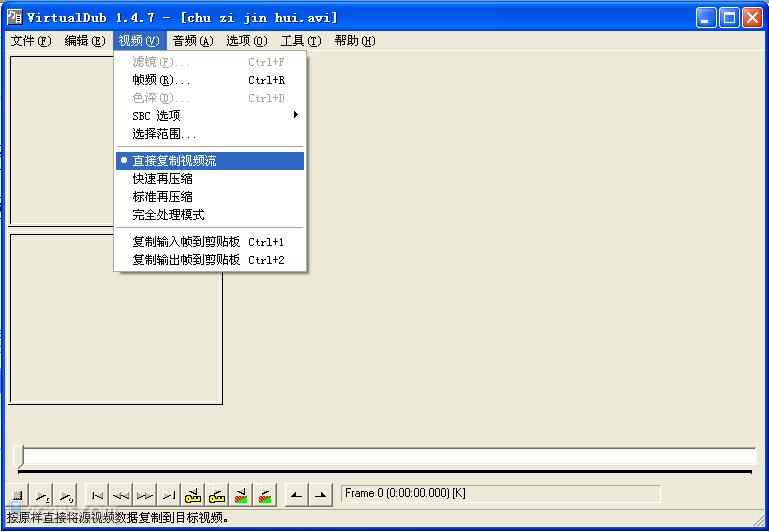769x532 pixels.
Task: Open the 选项(O) menu
Action: click(247, 41)
